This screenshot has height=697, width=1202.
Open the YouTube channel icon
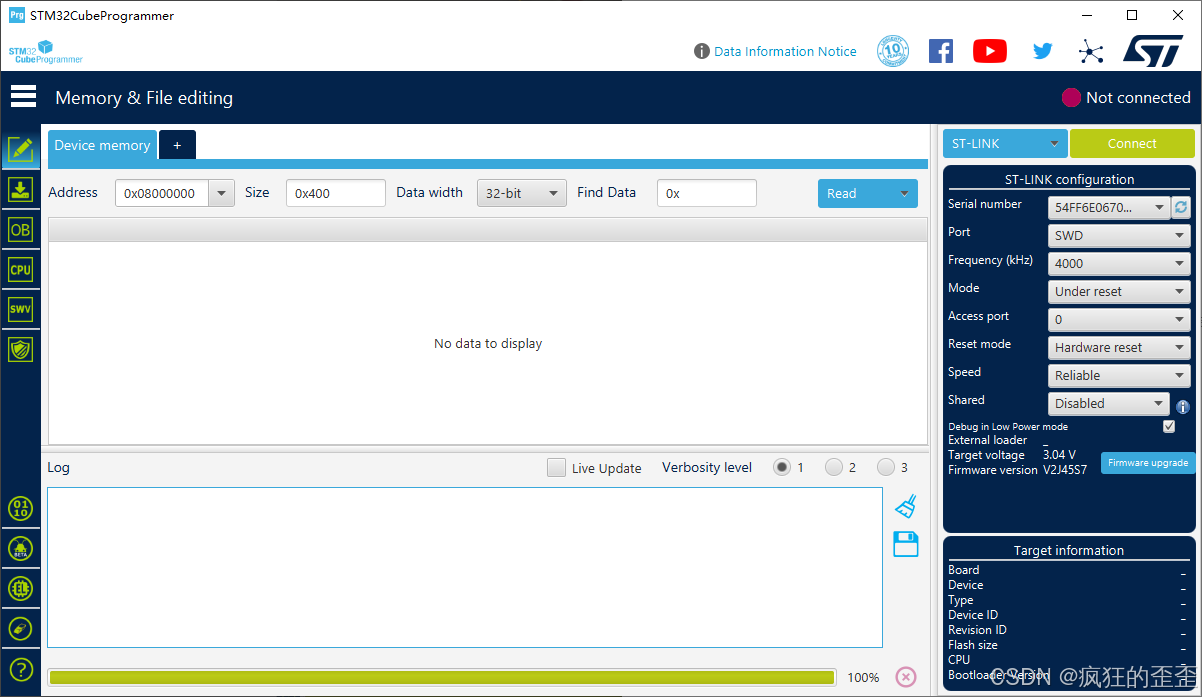(990, 51)
